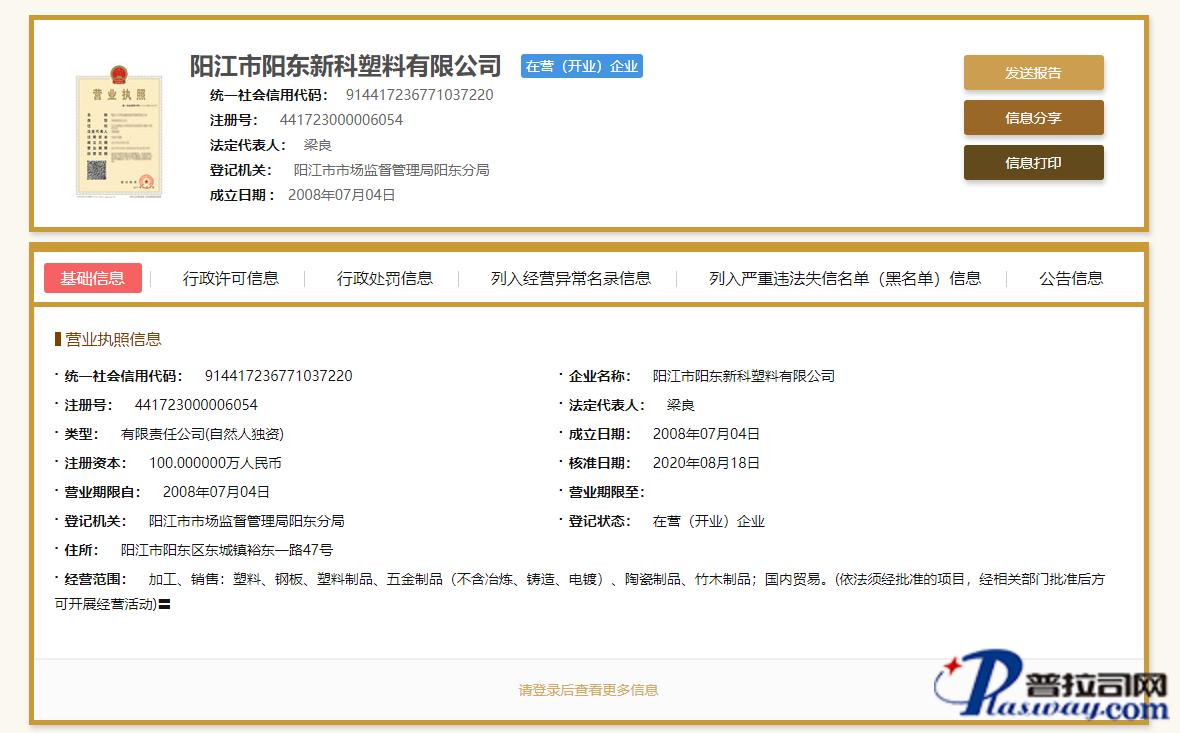Click the 在营（开业）企业 status badge beside the company name
1180x733 pixels.
click(581, 66)
